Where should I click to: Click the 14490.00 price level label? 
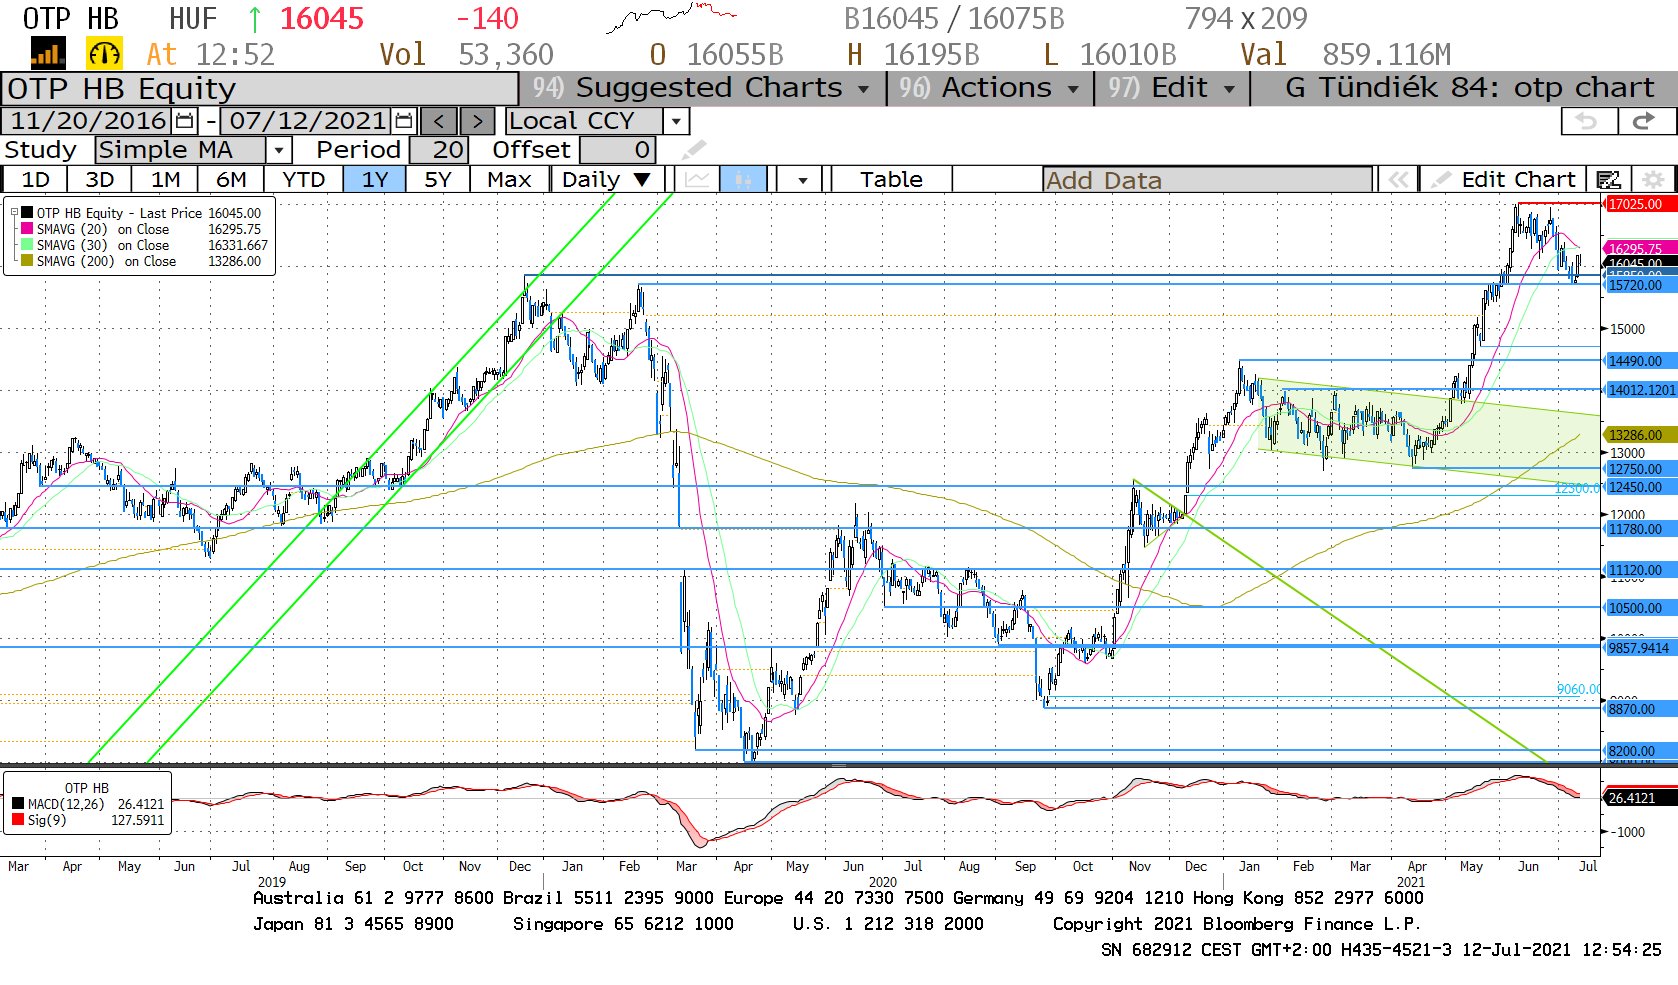click(1640, 361)
